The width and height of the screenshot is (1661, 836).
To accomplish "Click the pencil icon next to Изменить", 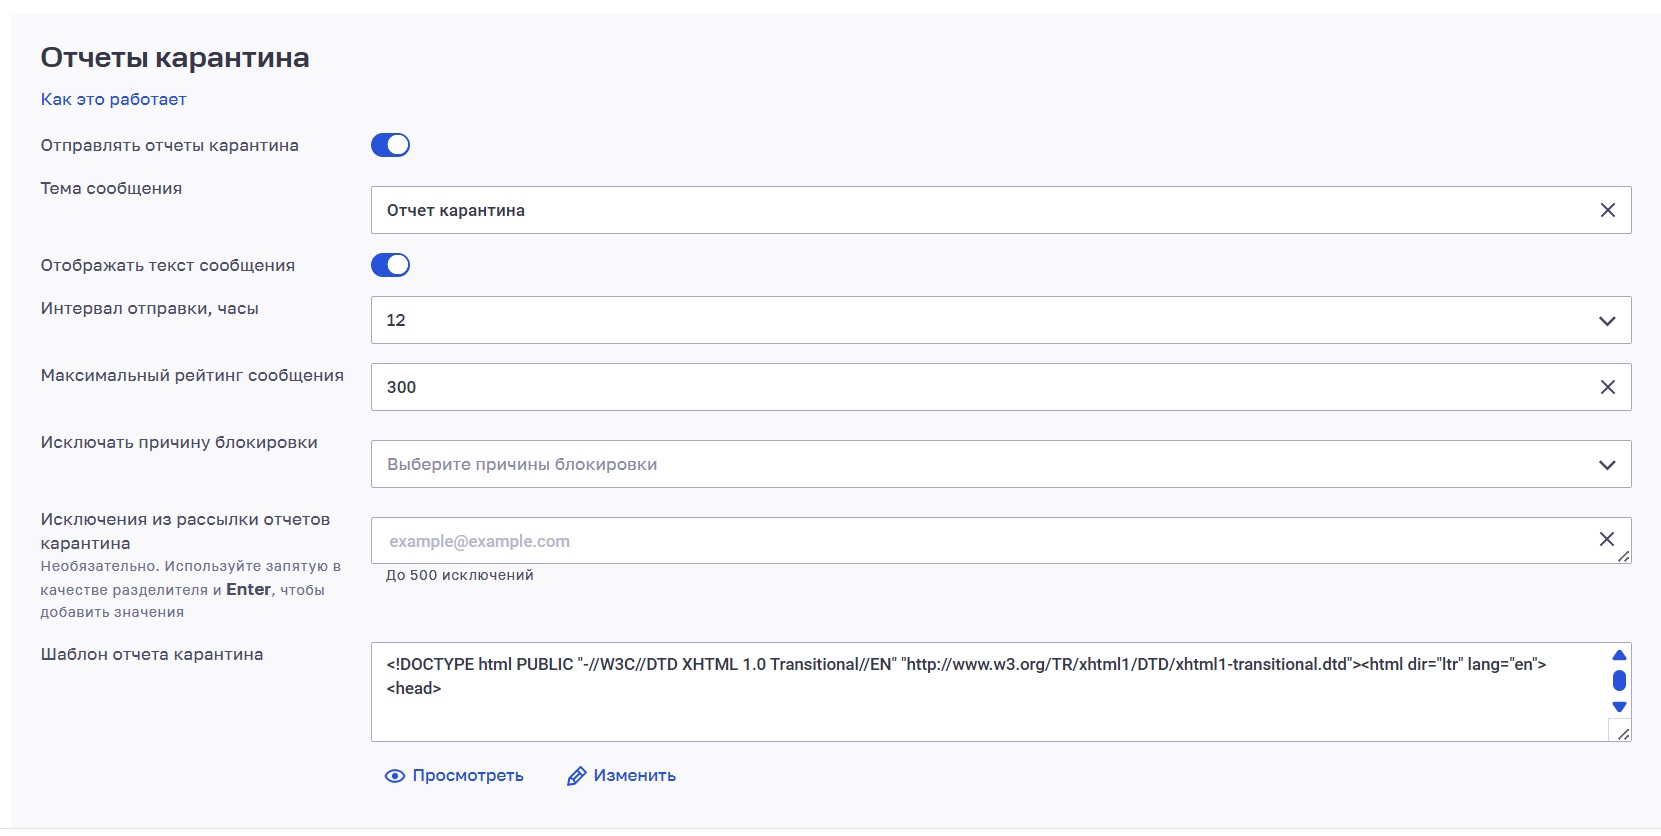I will pos(576,776).
